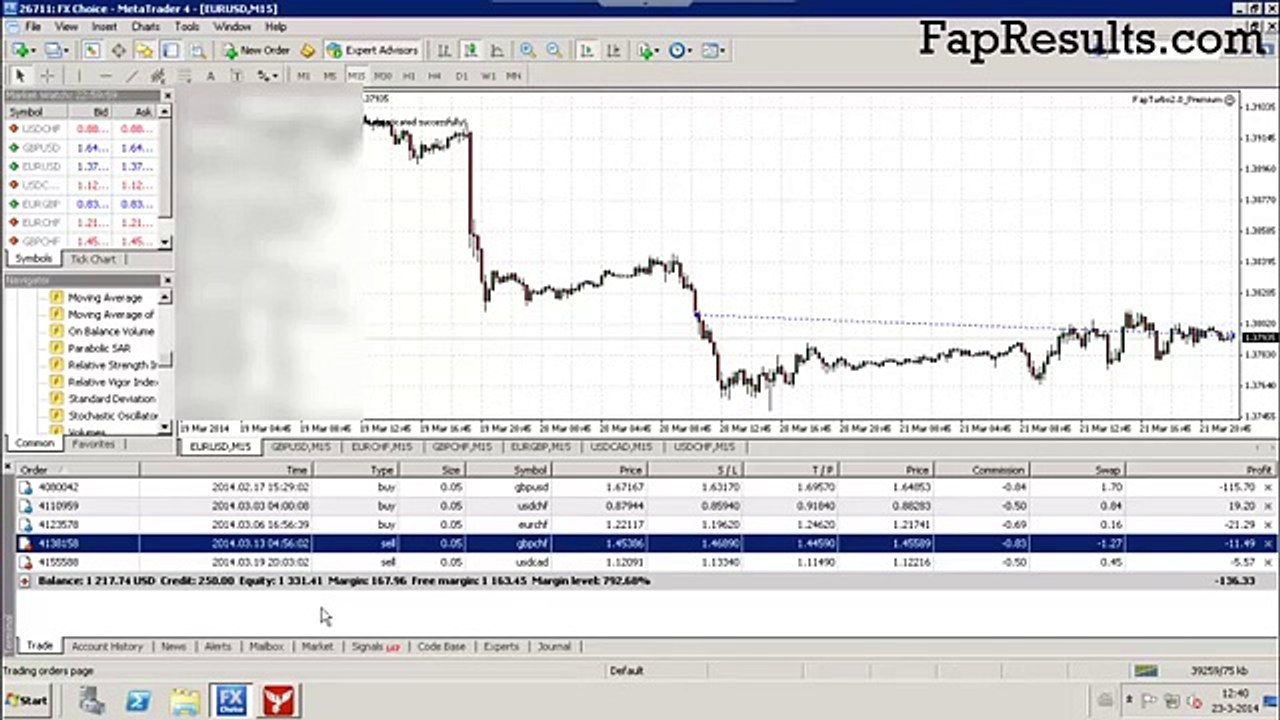This screenshot has width=1280, height=720.
Task: Open the Charts menu
Action: click(x=145, y=26)
